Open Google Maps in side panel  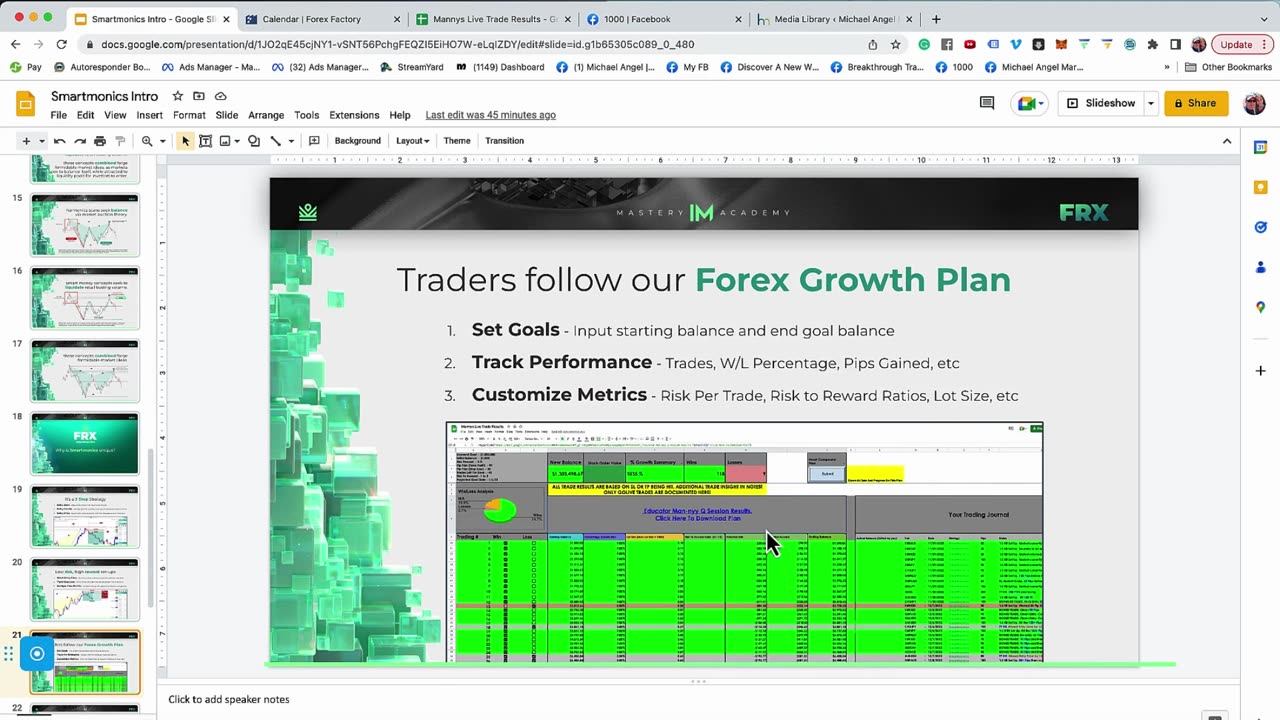pos(1260,307)
